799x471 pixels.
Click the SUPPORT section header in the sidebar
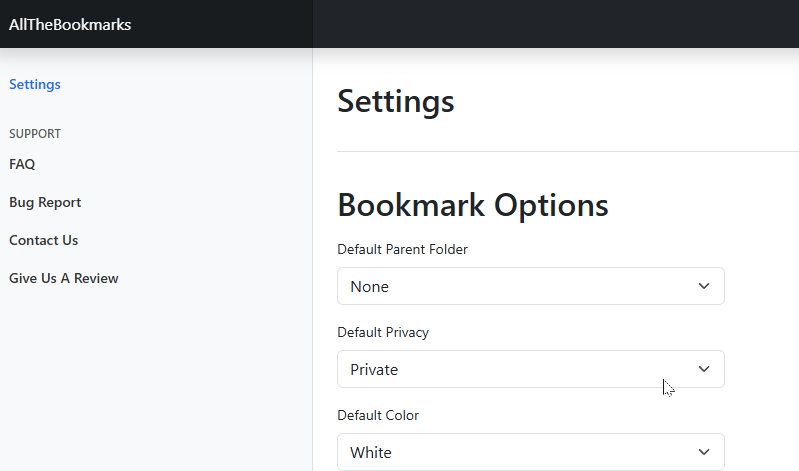35,134
